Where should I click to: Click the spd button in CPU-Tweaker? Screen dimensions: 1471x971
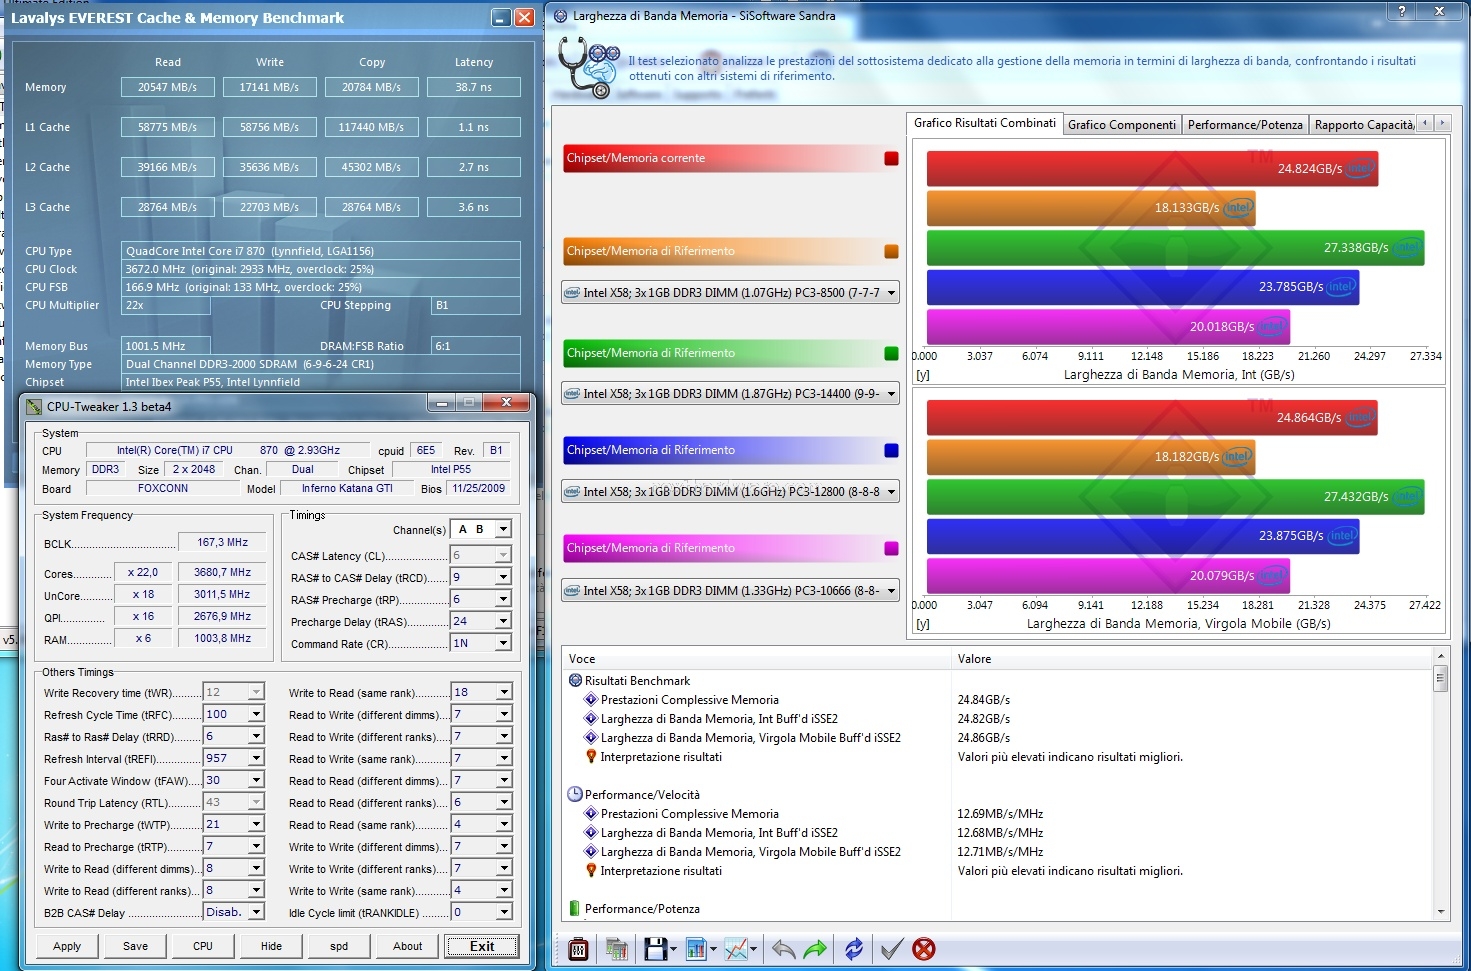[x=339, y=946]
